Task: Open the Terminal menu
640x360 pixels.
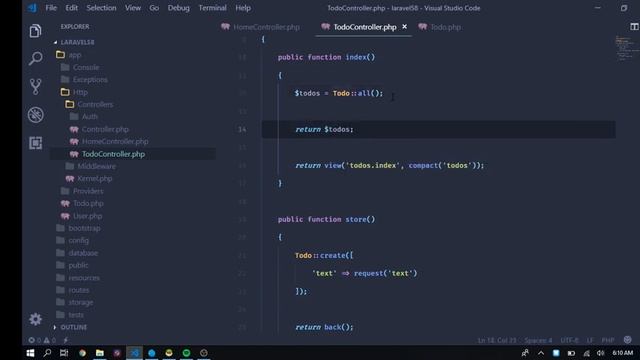Action: [x=212, y=8]
